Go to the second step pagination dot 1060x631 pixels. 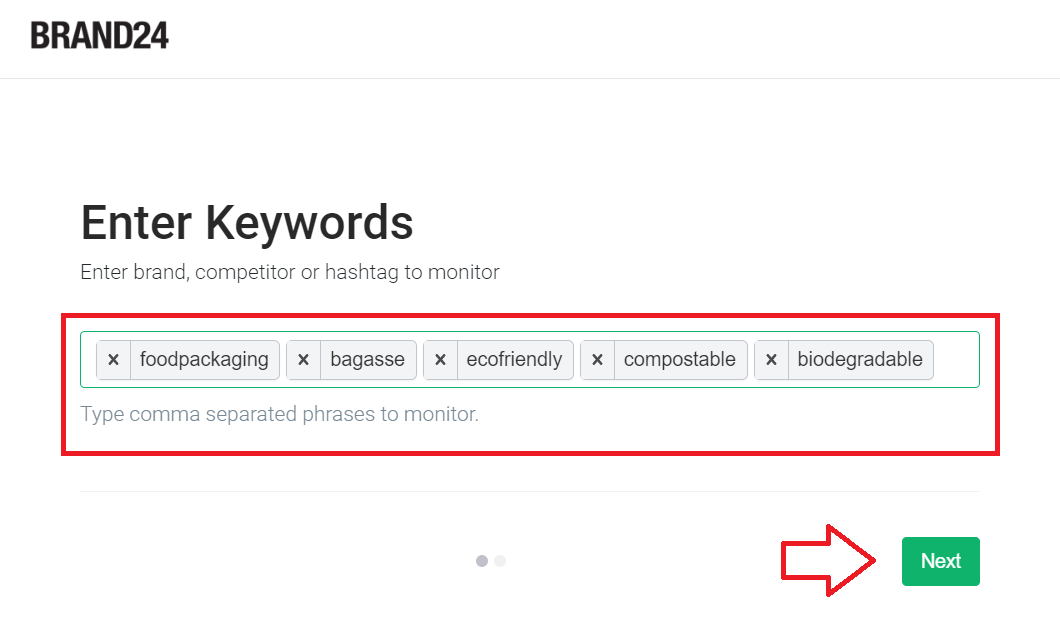(500, 561)
